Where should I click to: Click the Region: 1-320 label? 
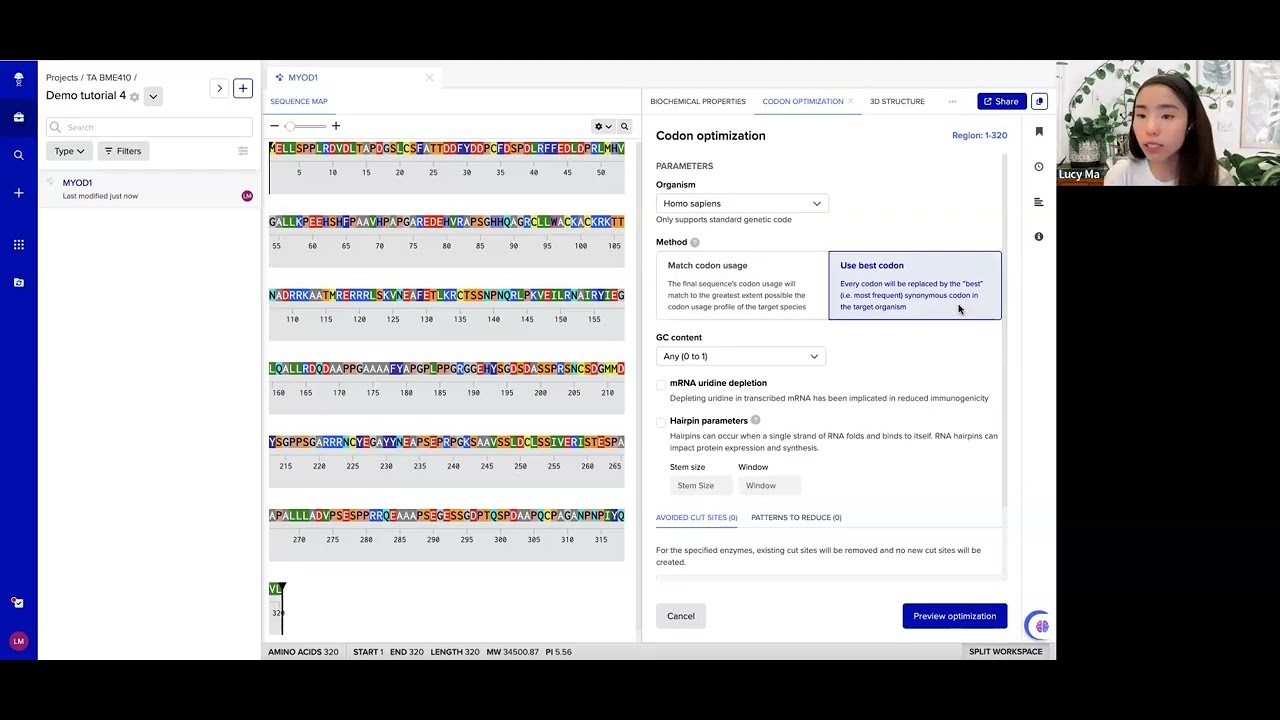click(x=980, y=135)
